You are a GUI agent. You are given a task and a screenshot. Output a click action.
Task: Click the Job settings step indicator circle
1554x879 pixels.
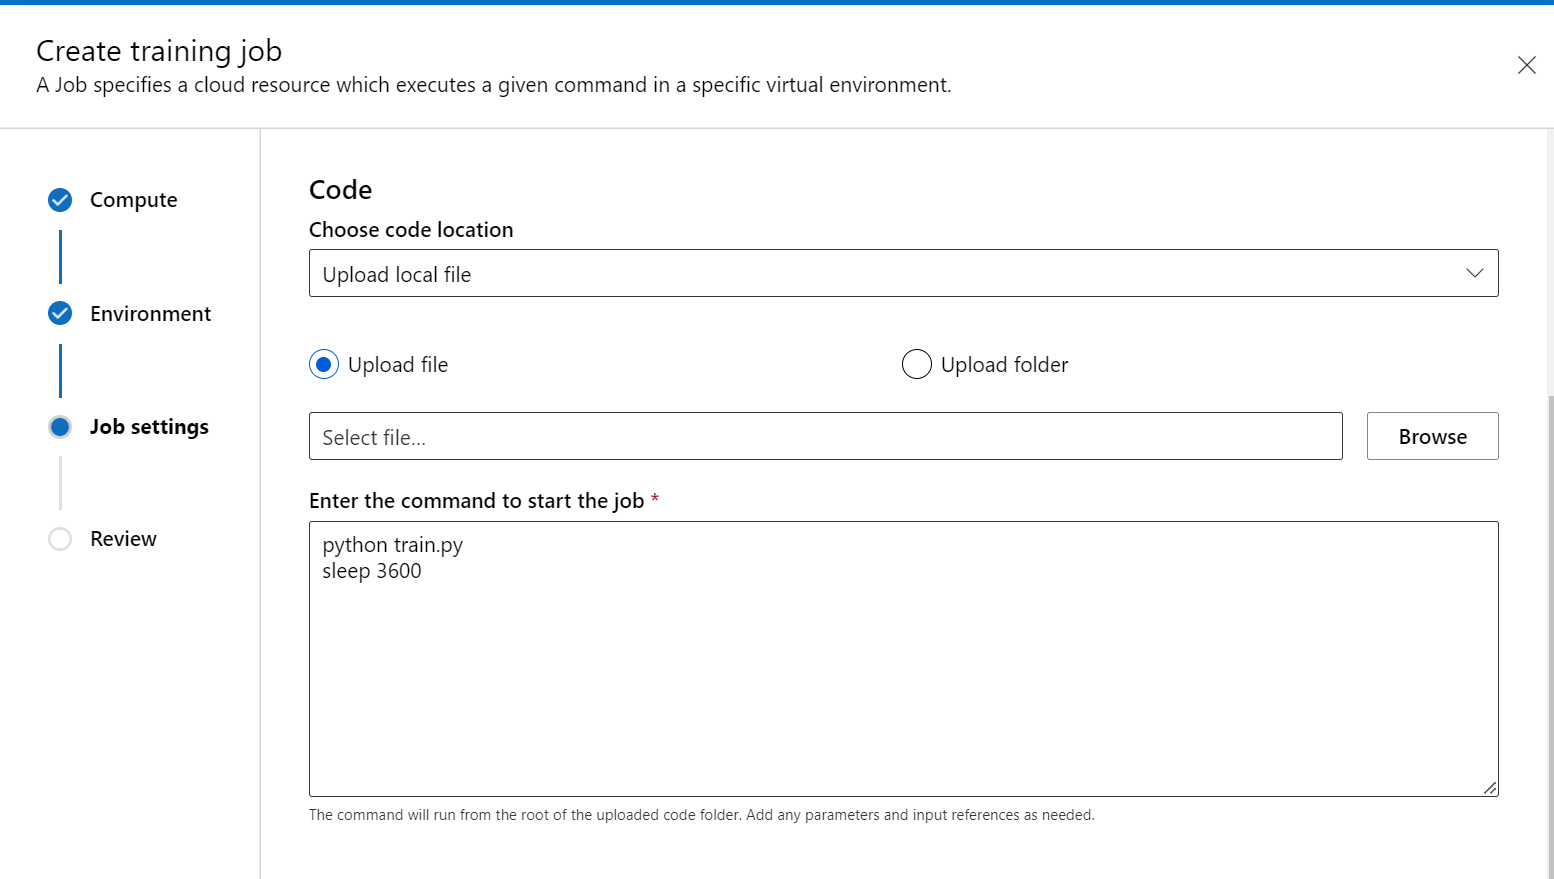(60, 427)
